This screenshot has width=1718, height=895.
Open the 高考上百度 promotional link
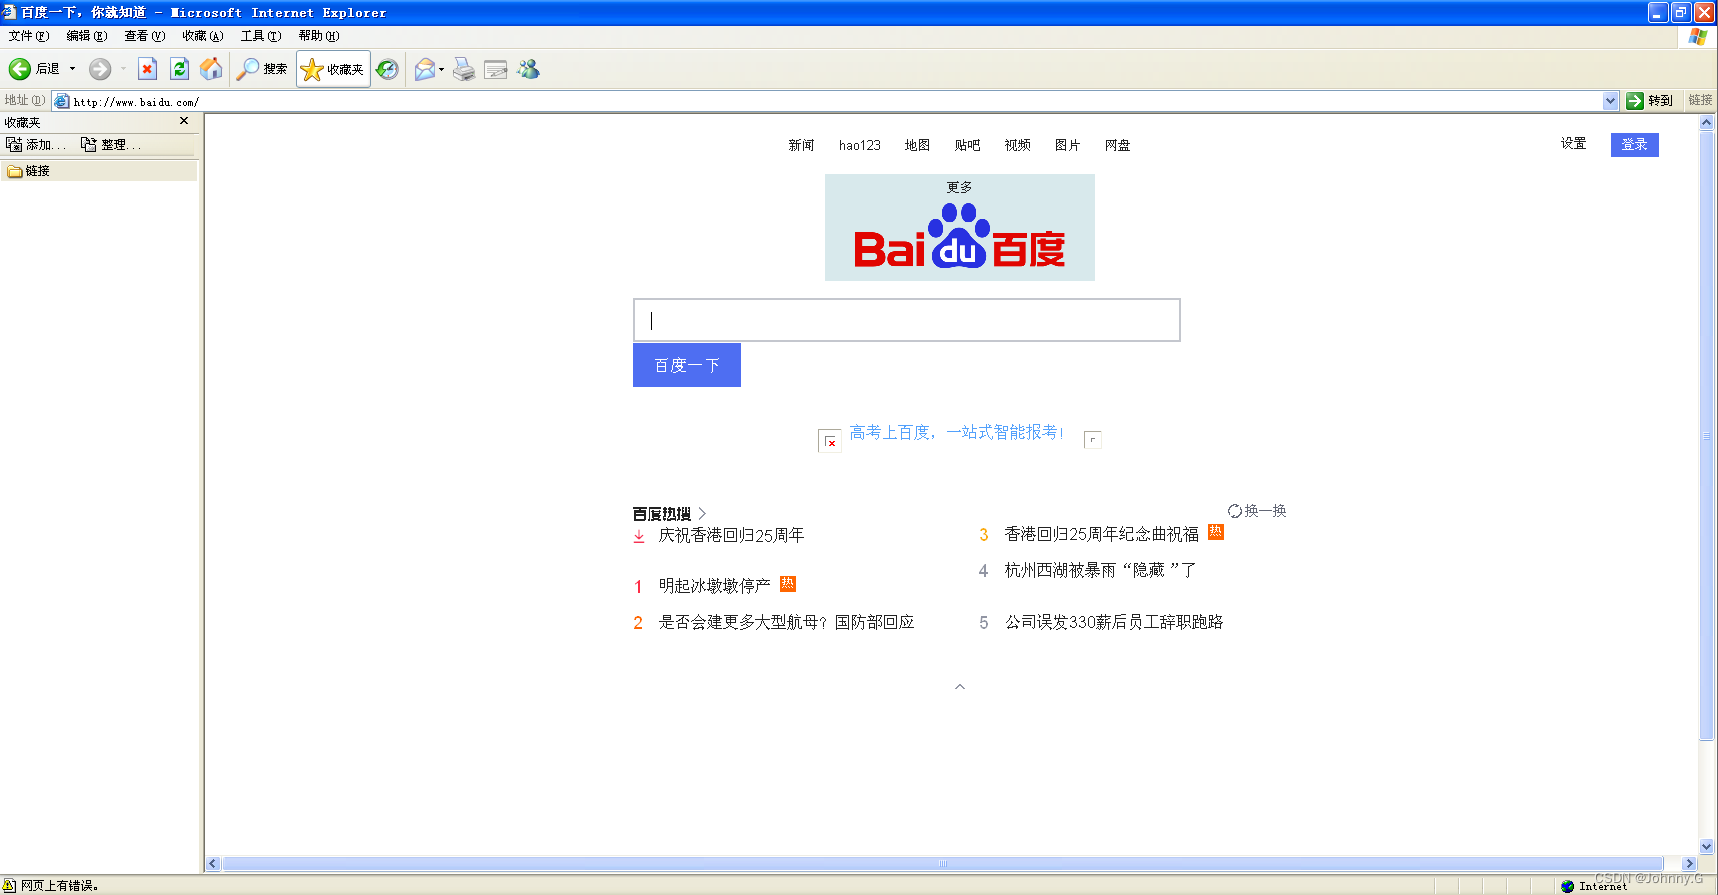tap(956, 432)
